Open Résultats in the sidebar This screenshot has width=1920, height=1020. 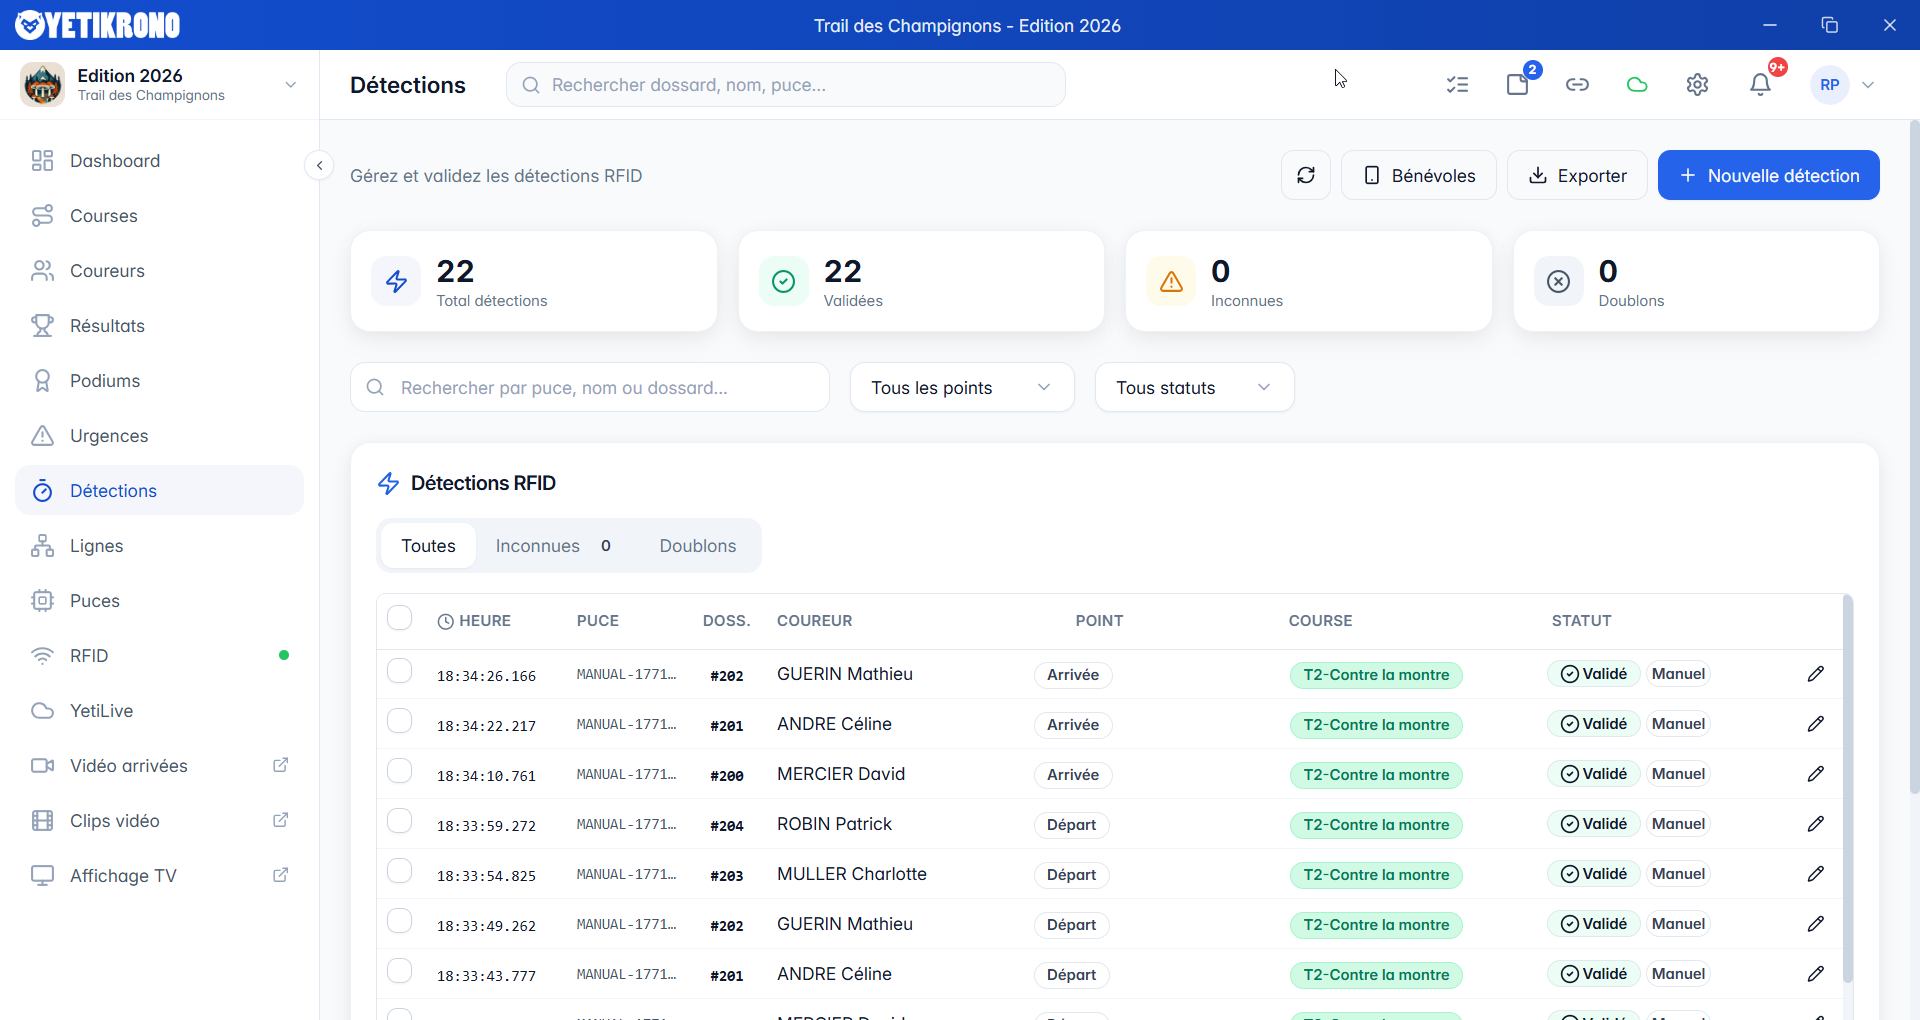point(107,326)
